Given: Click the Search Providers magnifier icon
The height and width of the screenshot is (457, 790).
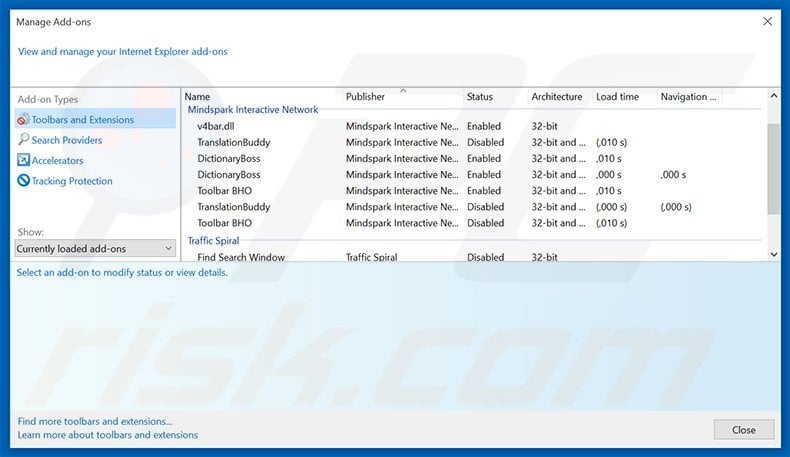Looking at the screenshot, I should pyautogui.click(x=23, y=140).
